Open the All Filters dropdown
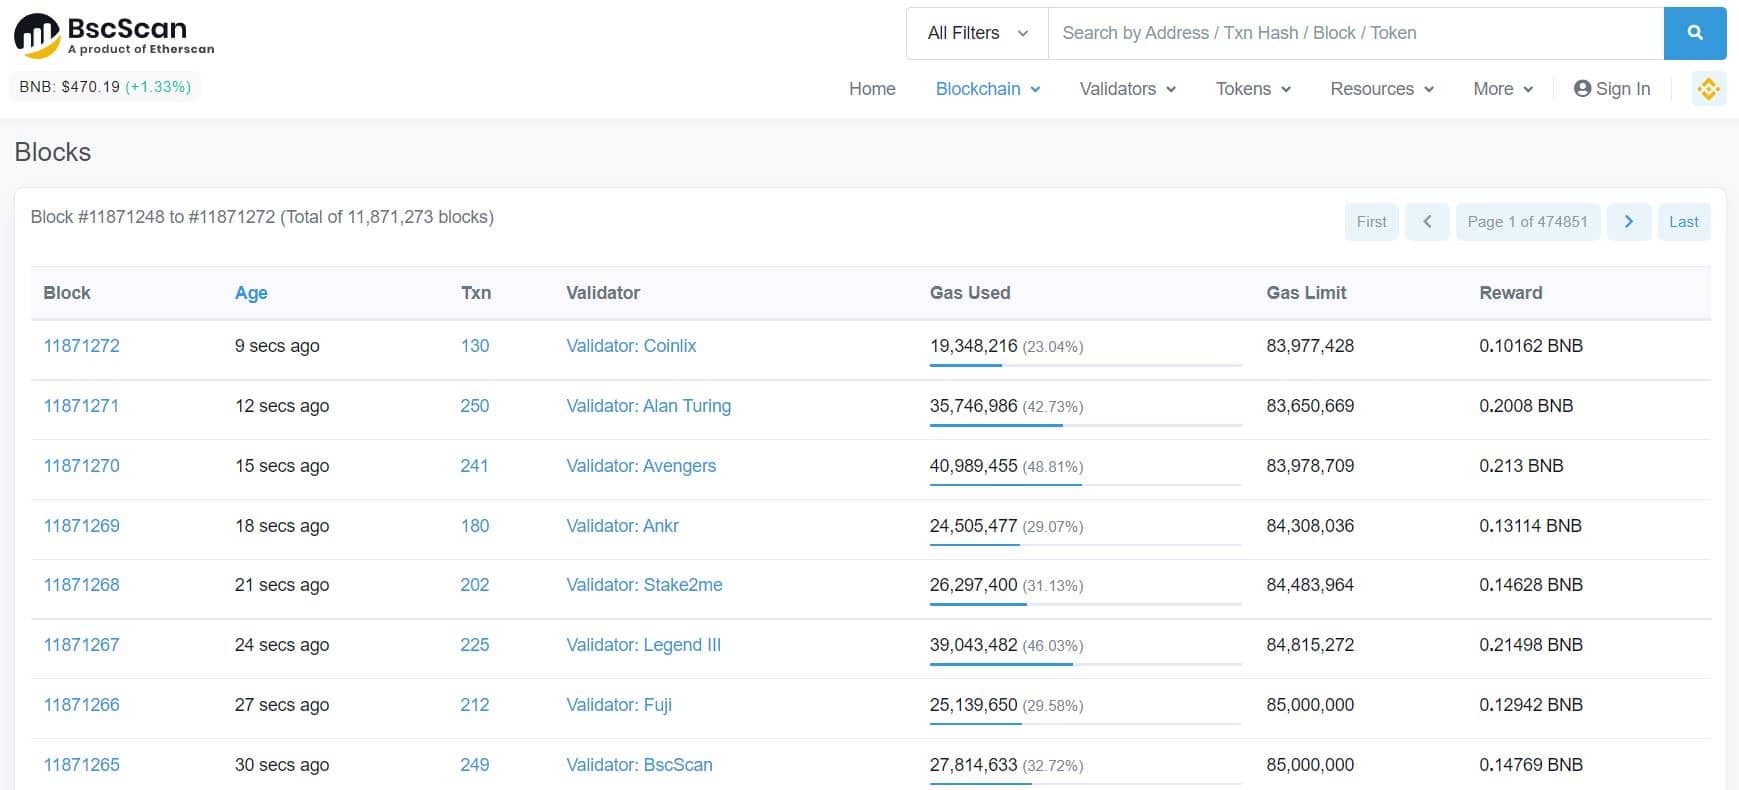 coord(977,33)
